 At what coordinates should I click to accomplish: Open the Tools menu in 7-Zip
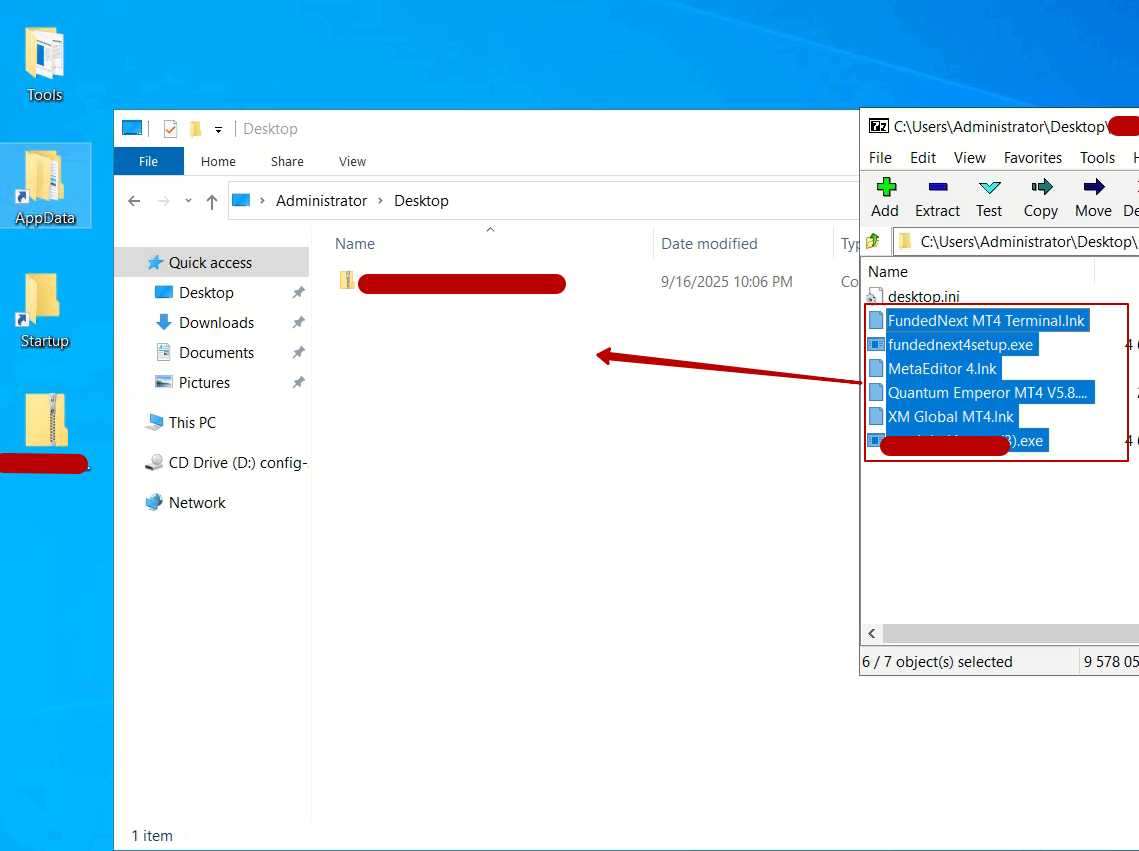pyautogui.click(x=1097, y=158)
